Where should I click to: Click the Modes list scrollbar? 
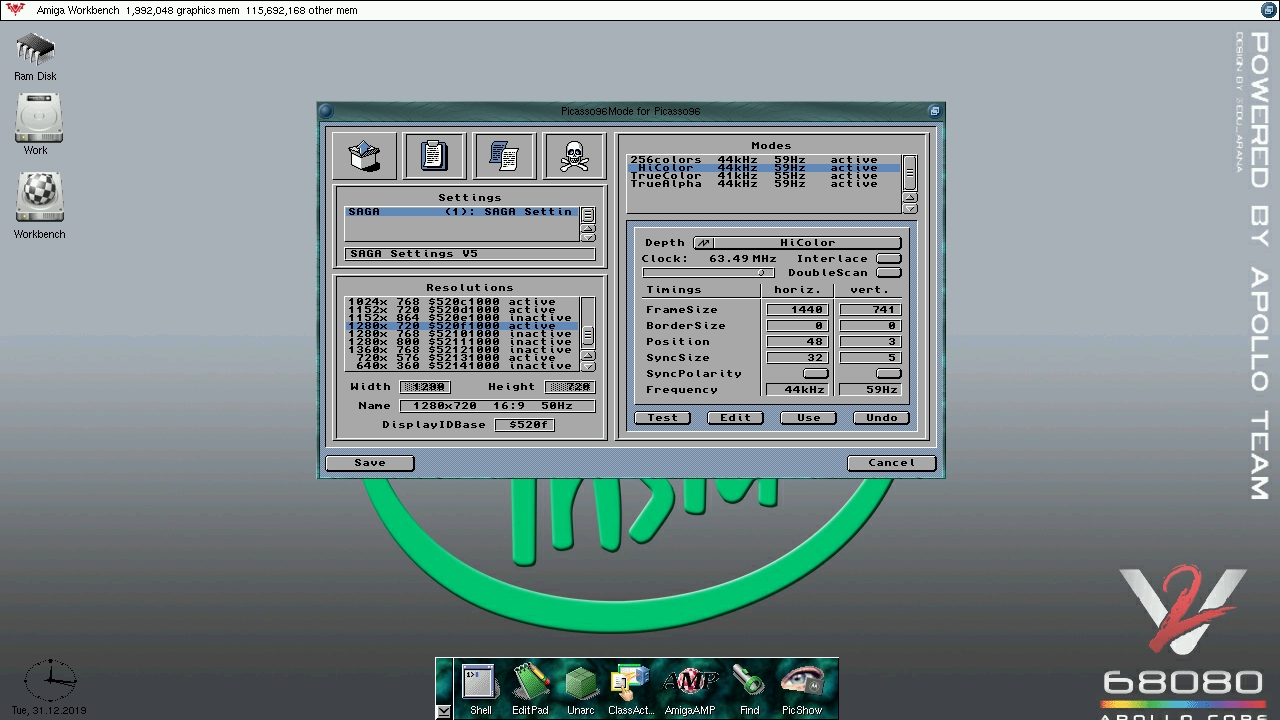pyautogui.click(x=909, y=173)
